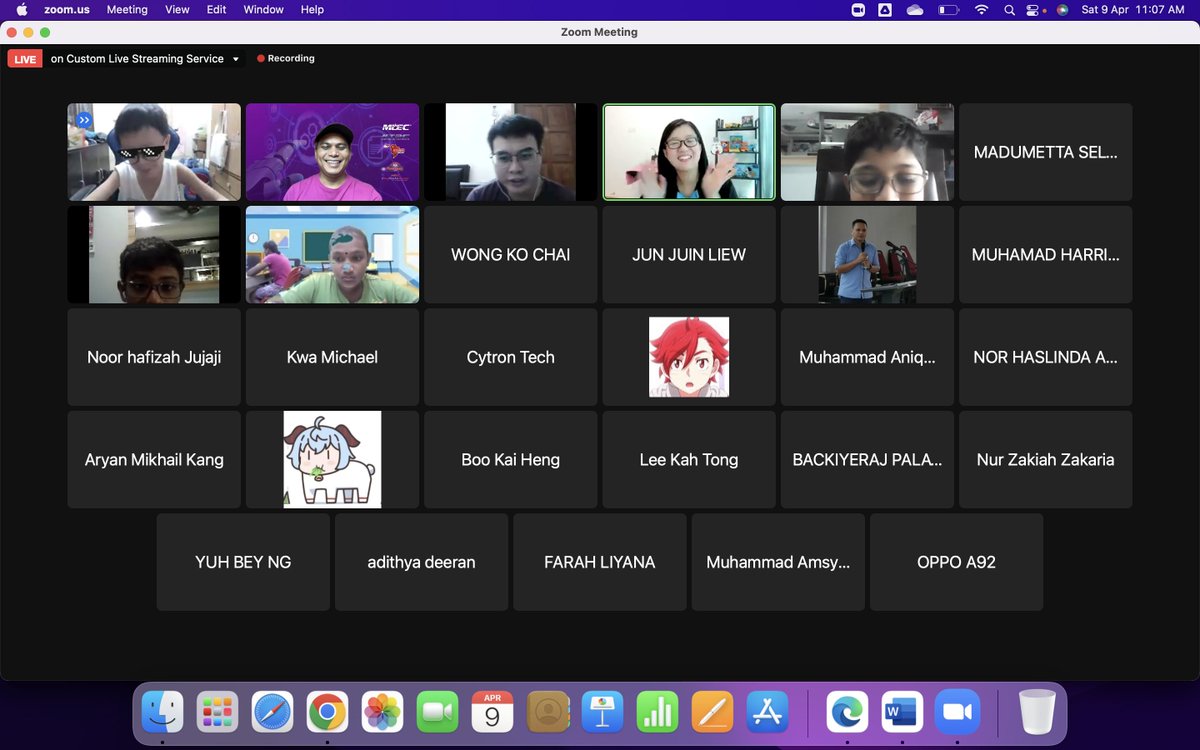Click the Zoom status icon in menu bar

[x=858, y=9]
